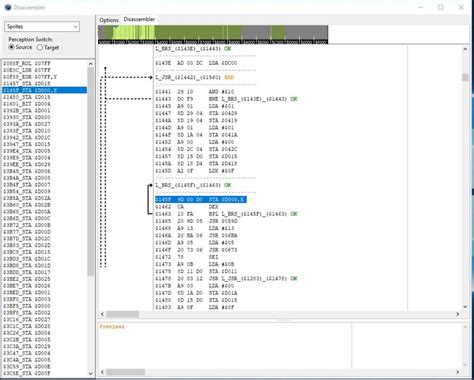Click the address list vertical scrollbar thumb
Image resolution: width=474 pixels, height=380 pixels.
[91, 172]
